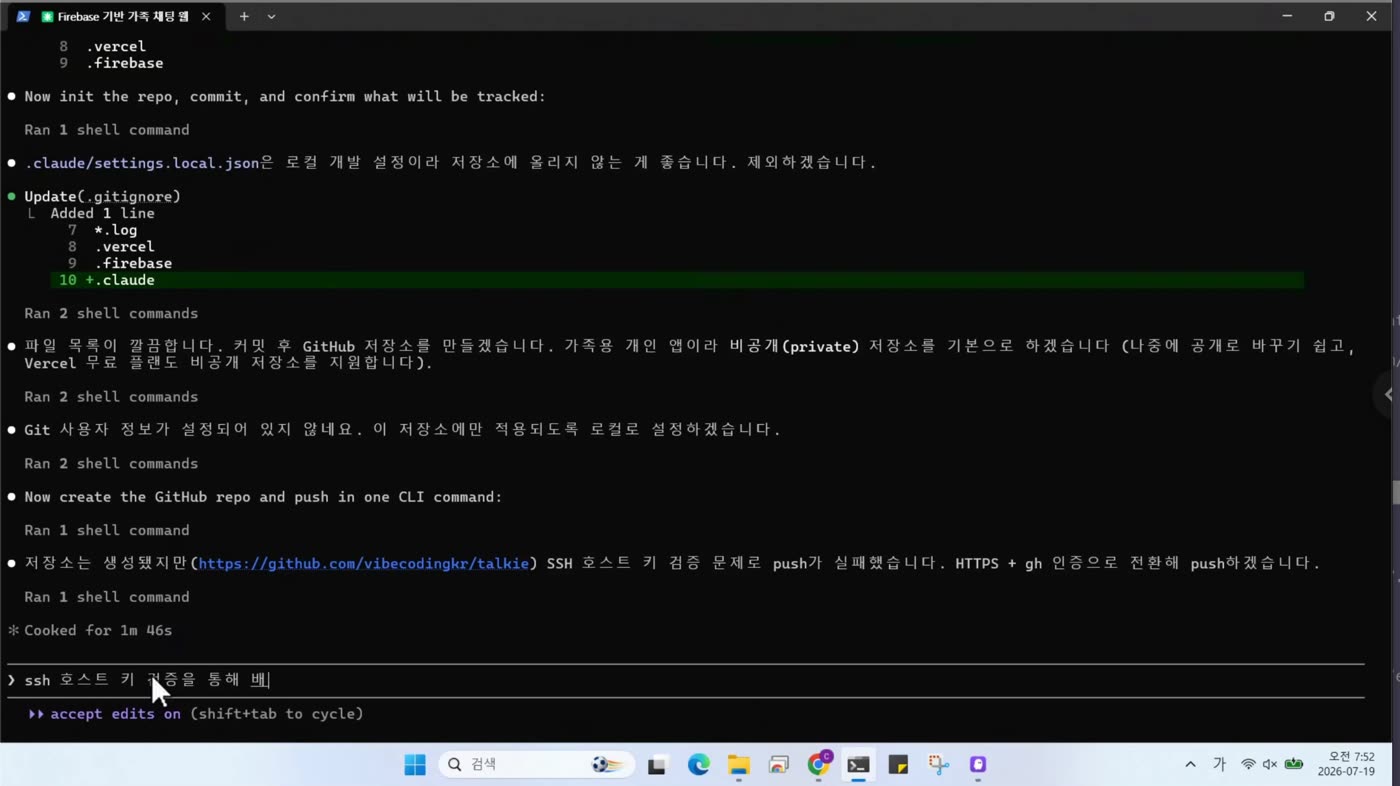Open the new tab plus button
The width and height of the screenshot is (1400, 786).
(244, 16)
